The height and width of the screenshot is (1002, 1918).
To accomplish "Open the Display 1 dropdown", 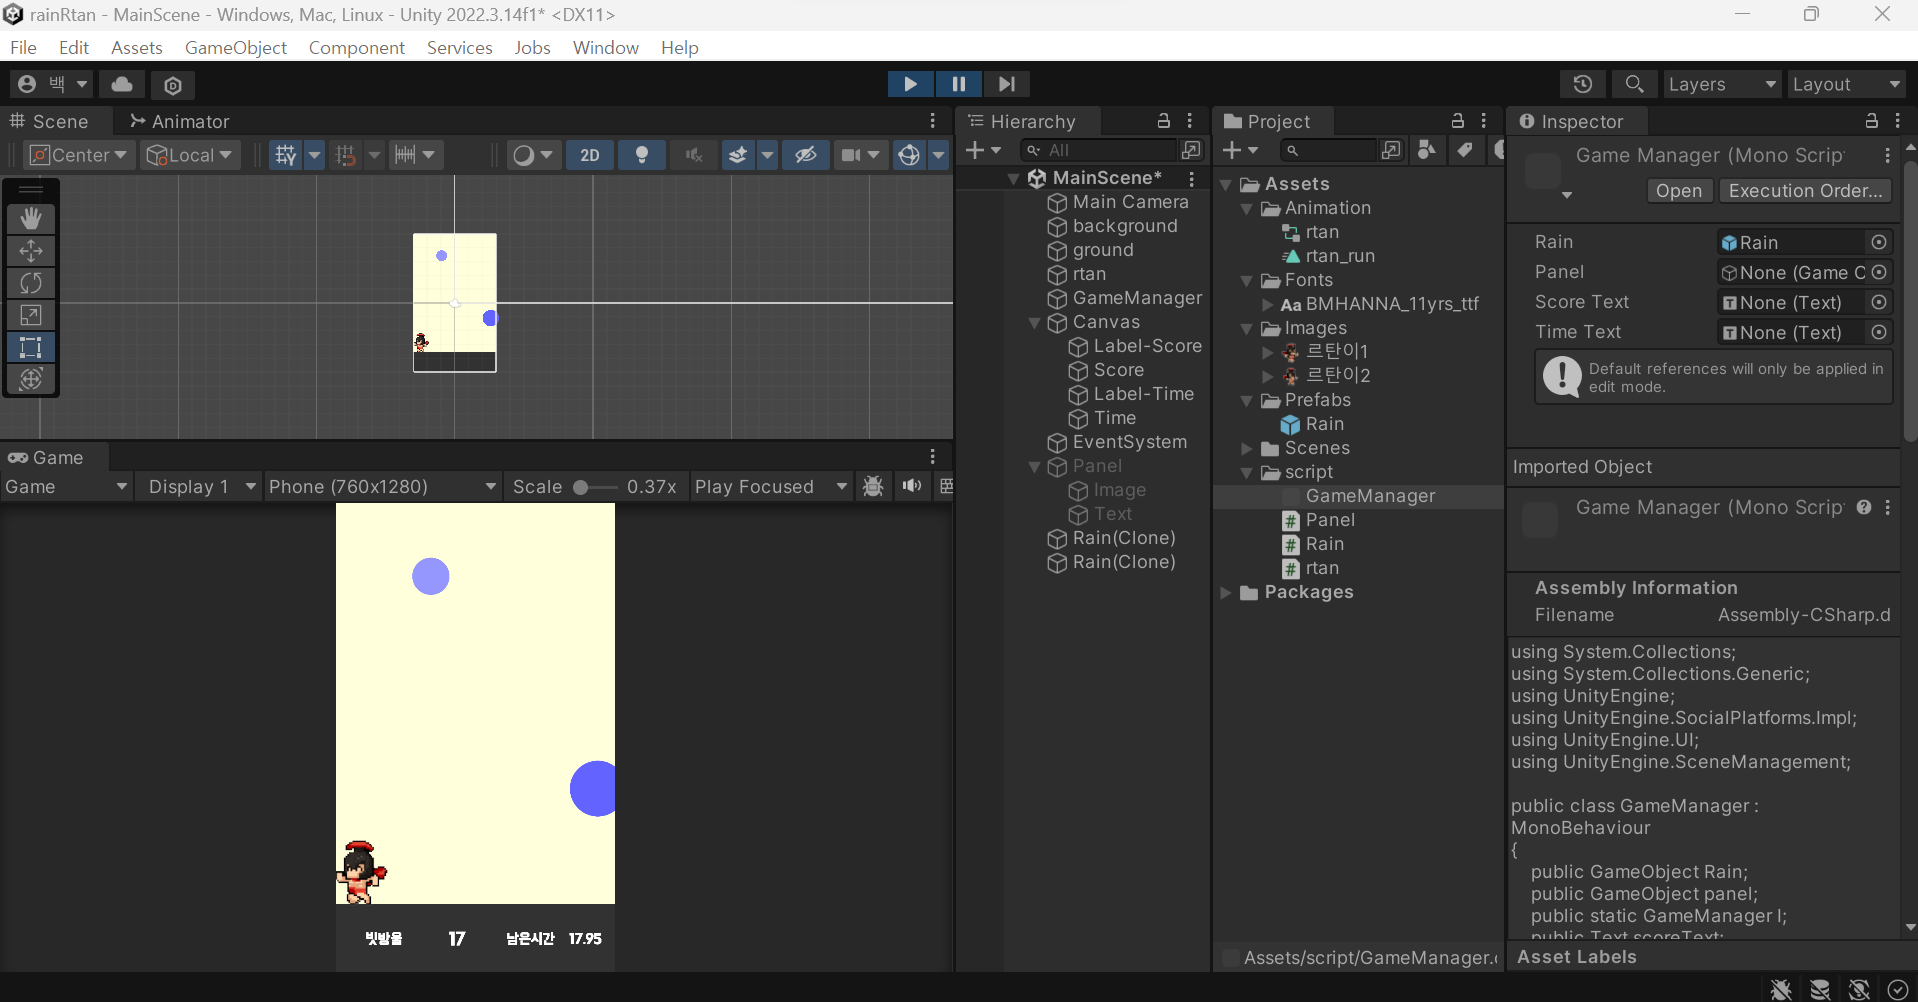I will (x=200, y=486).
